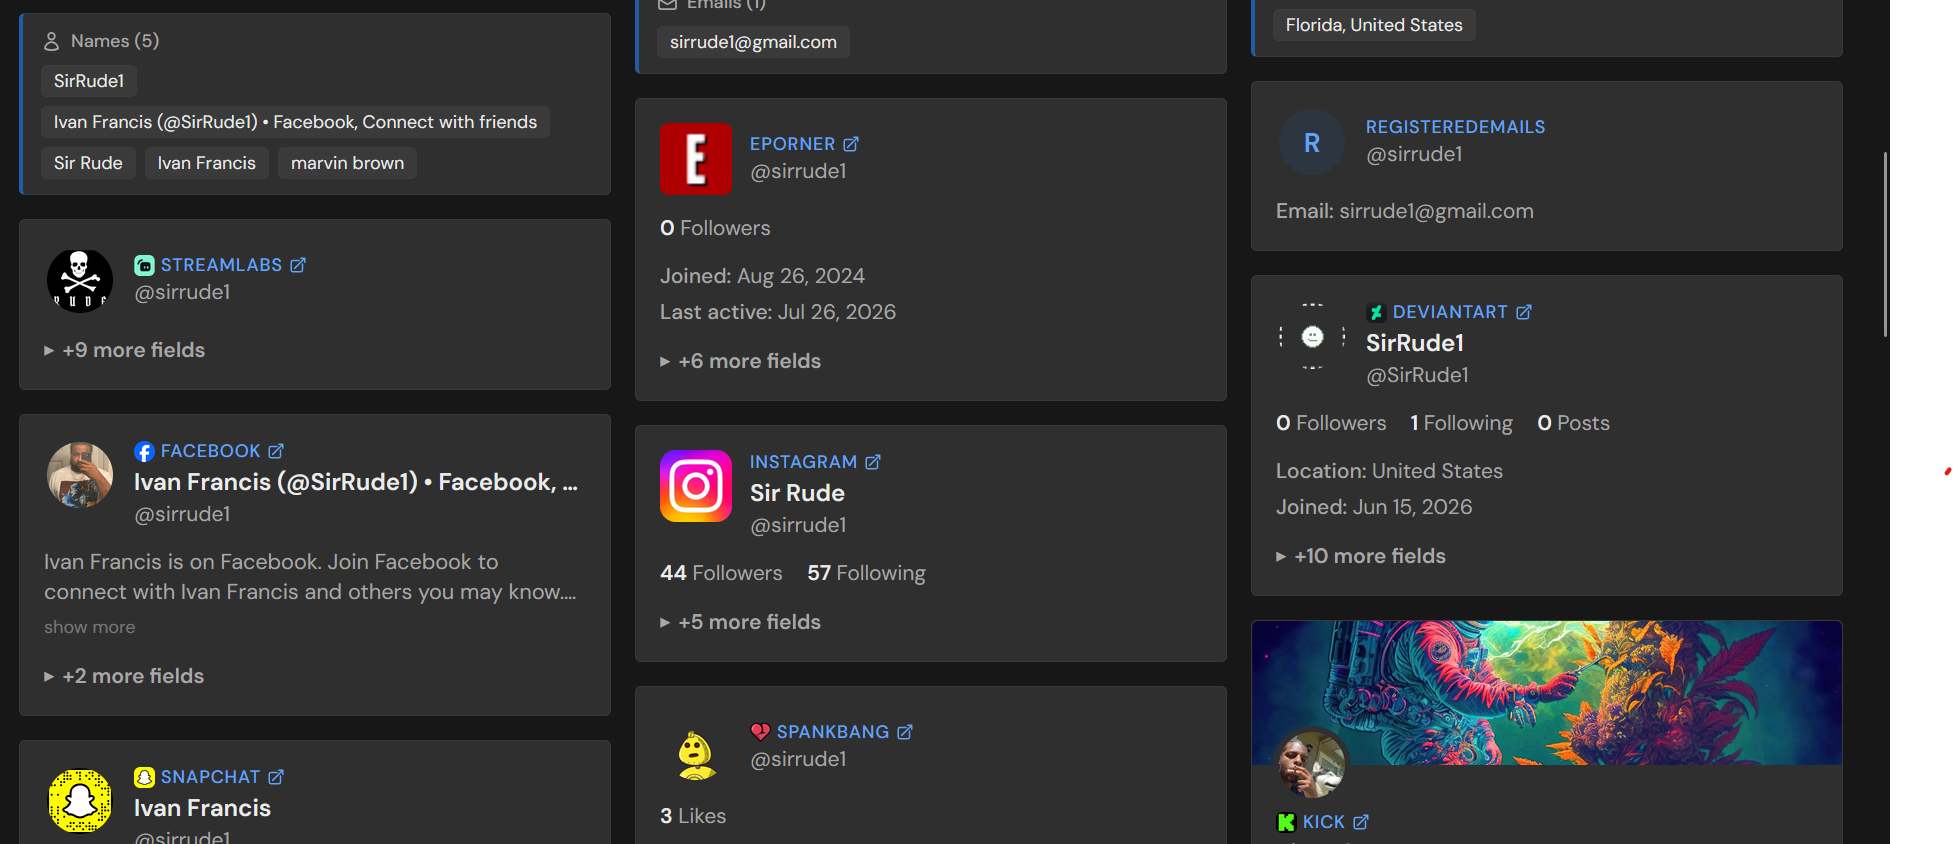Click 'Joined: Jun 15, 2026' text

[1374, 507]
